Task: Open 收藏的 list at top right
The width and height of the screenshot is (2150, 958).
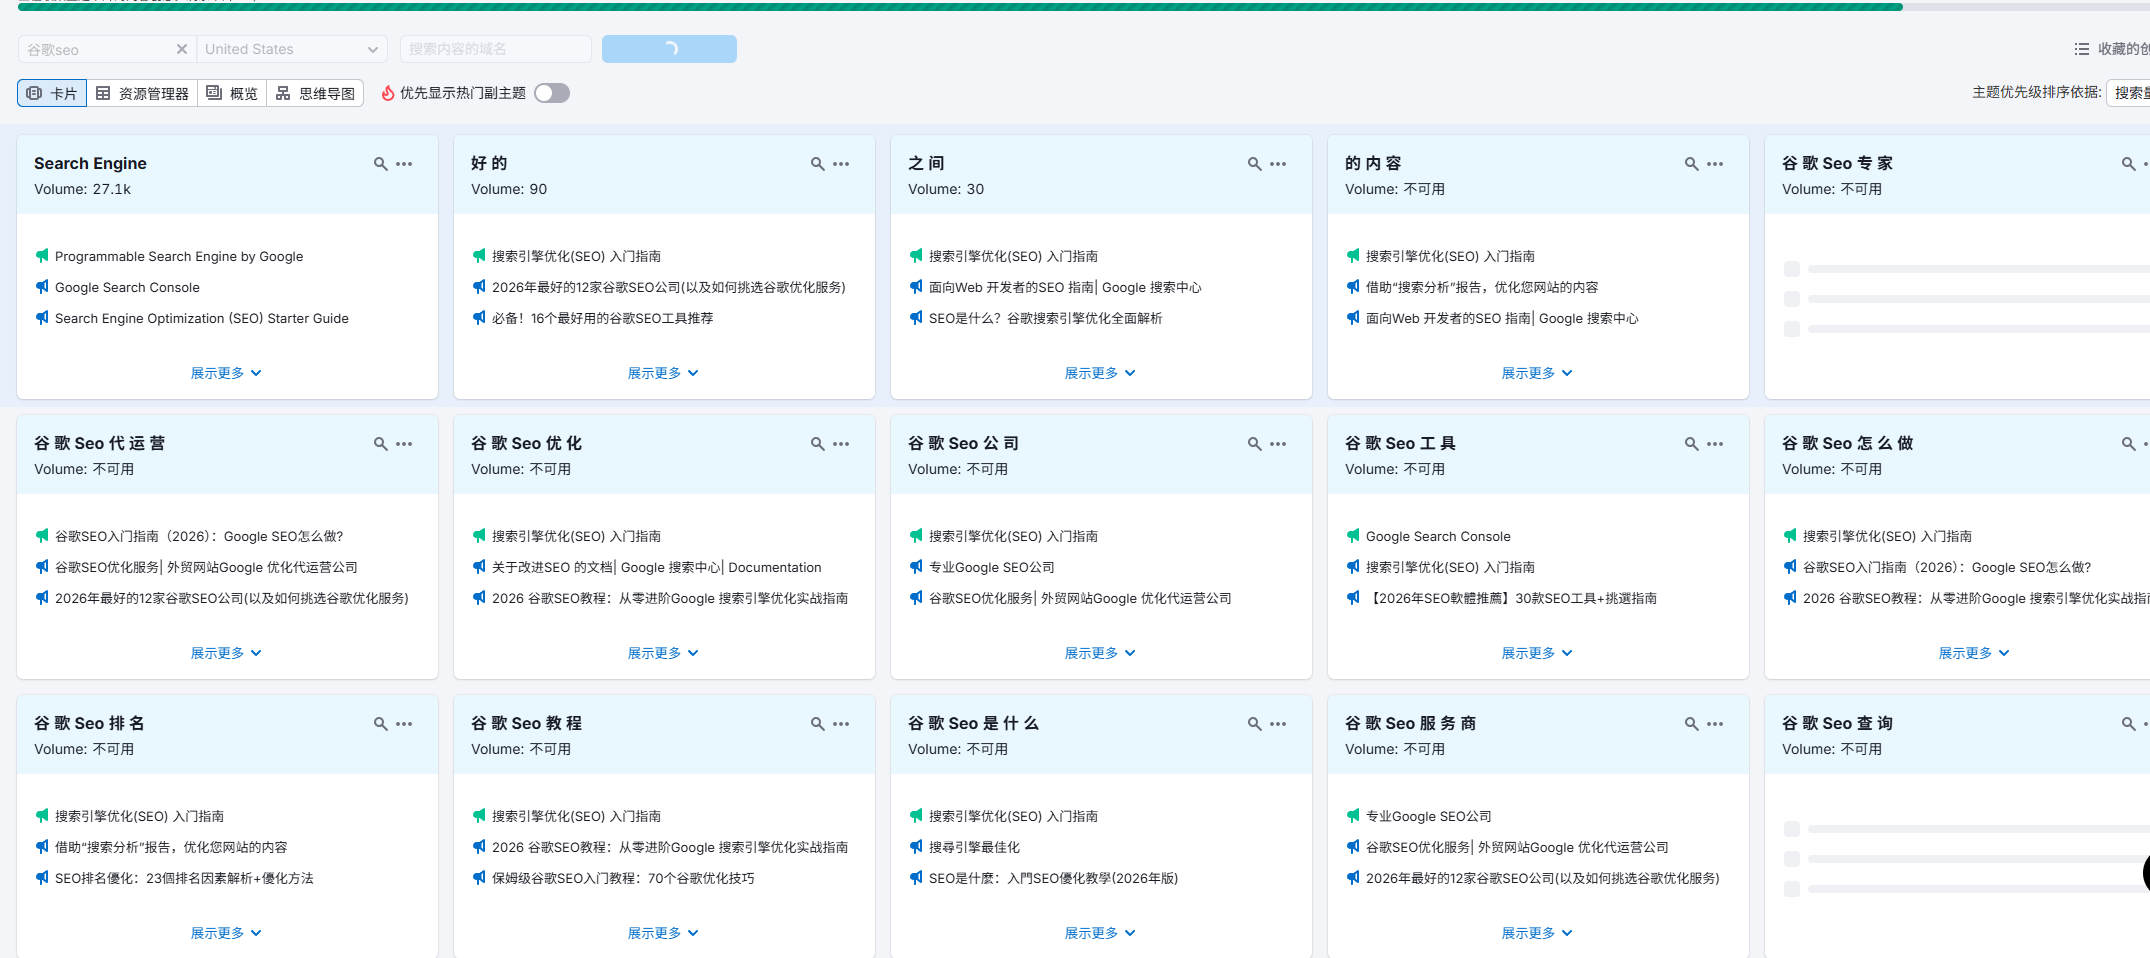Action: 2112,49
